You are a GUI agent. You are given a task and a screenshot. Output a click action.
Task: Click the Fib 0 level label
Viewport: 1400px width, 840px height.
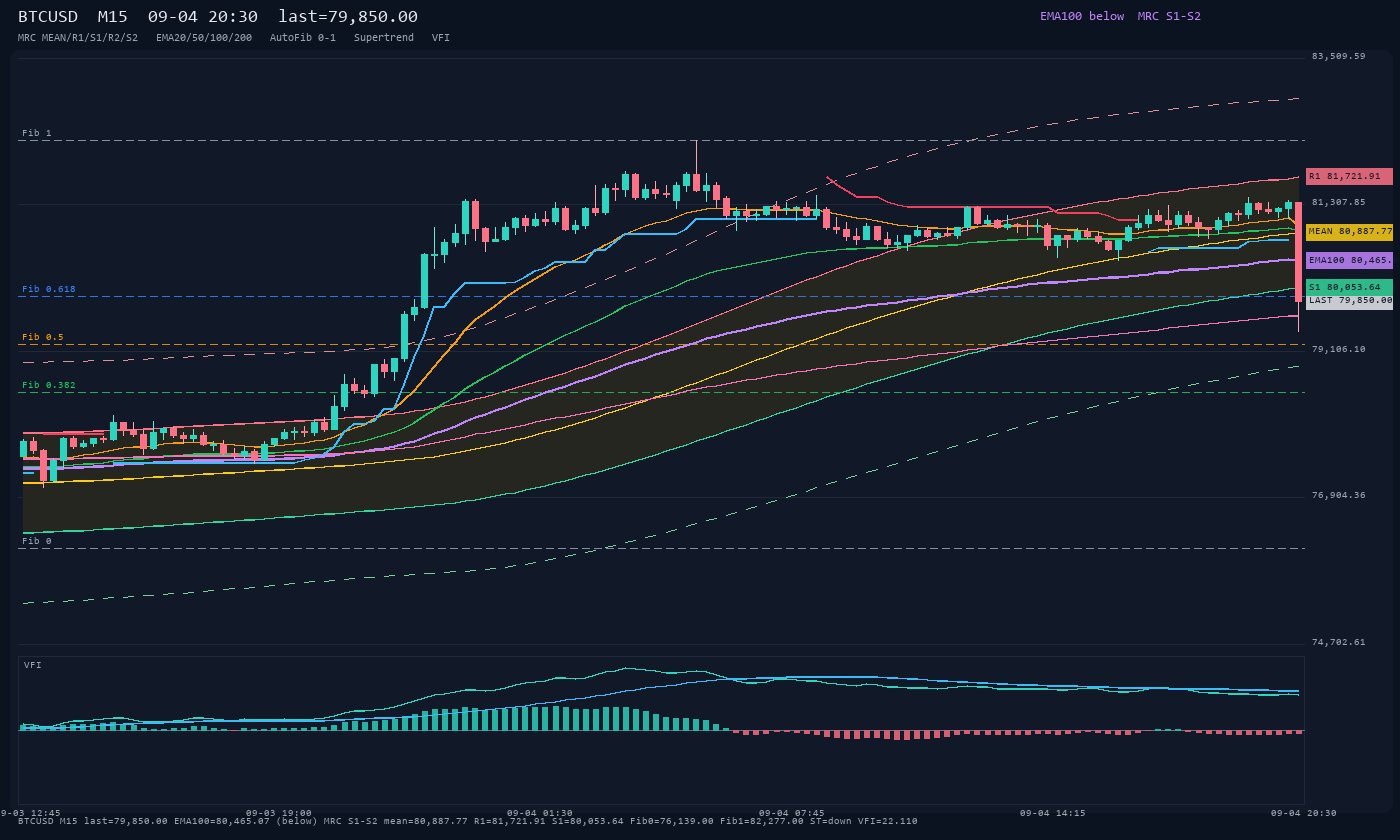click(x=36, y=541)
